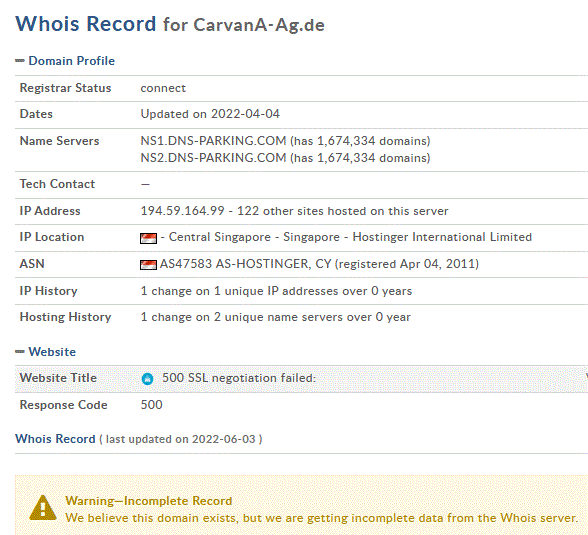Image resolution: width=588 pixels, height=535 pixels.
Task: Click the 500 SSL negotiation failed title
Action: [x=239, y=378]
